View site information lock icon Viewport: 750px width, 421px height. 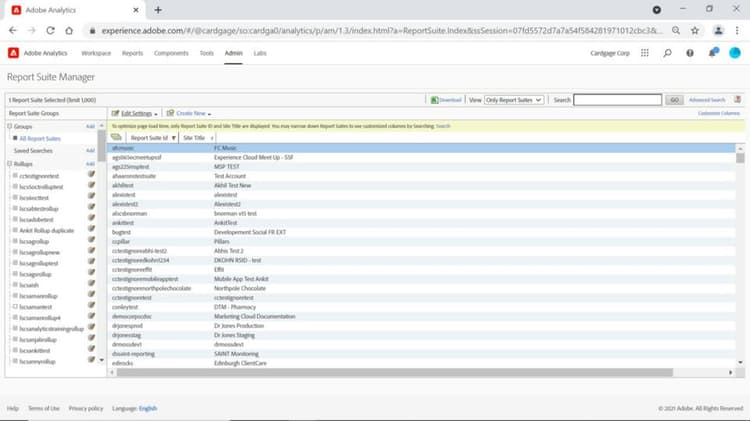click(x=92, y=31)
